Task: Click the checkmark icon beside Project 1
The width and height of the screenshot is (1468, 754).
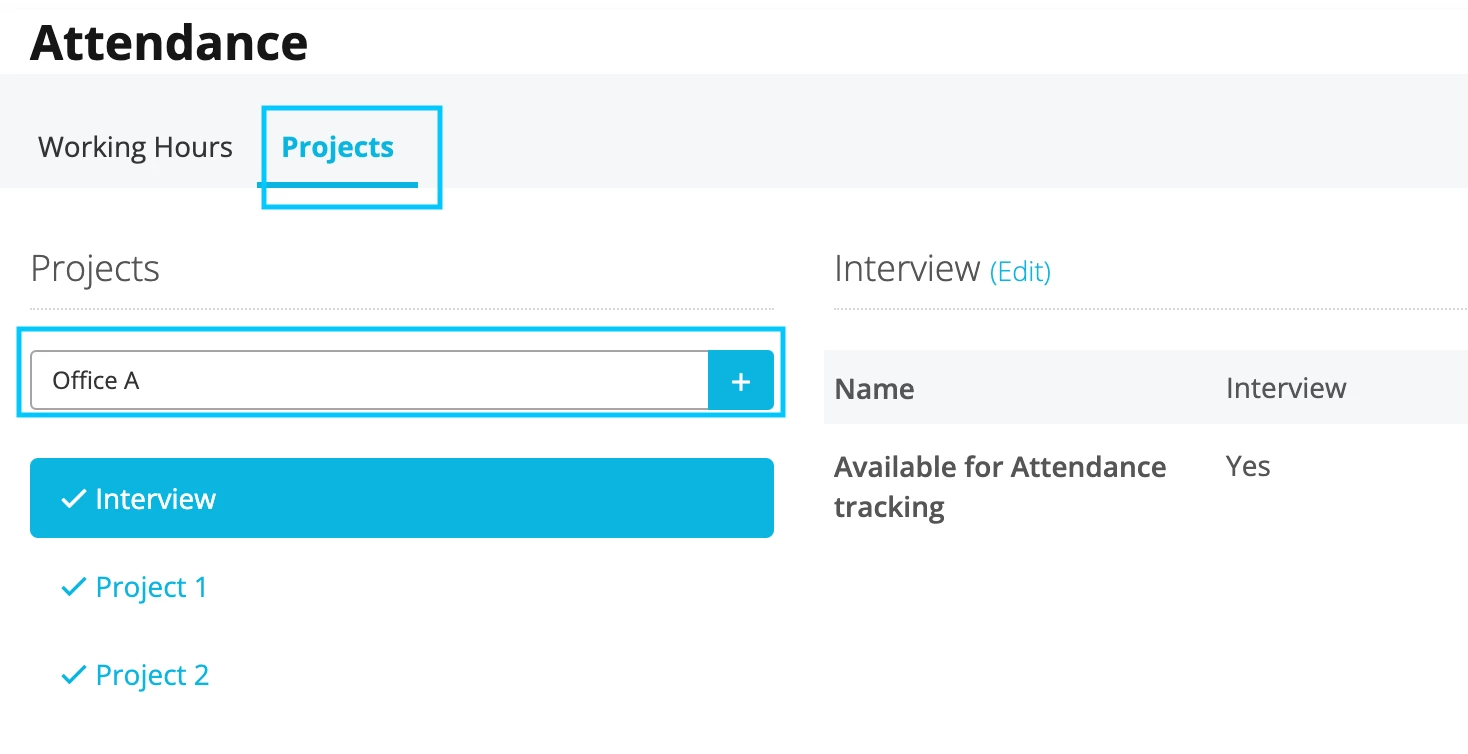Action: point(73,587)
